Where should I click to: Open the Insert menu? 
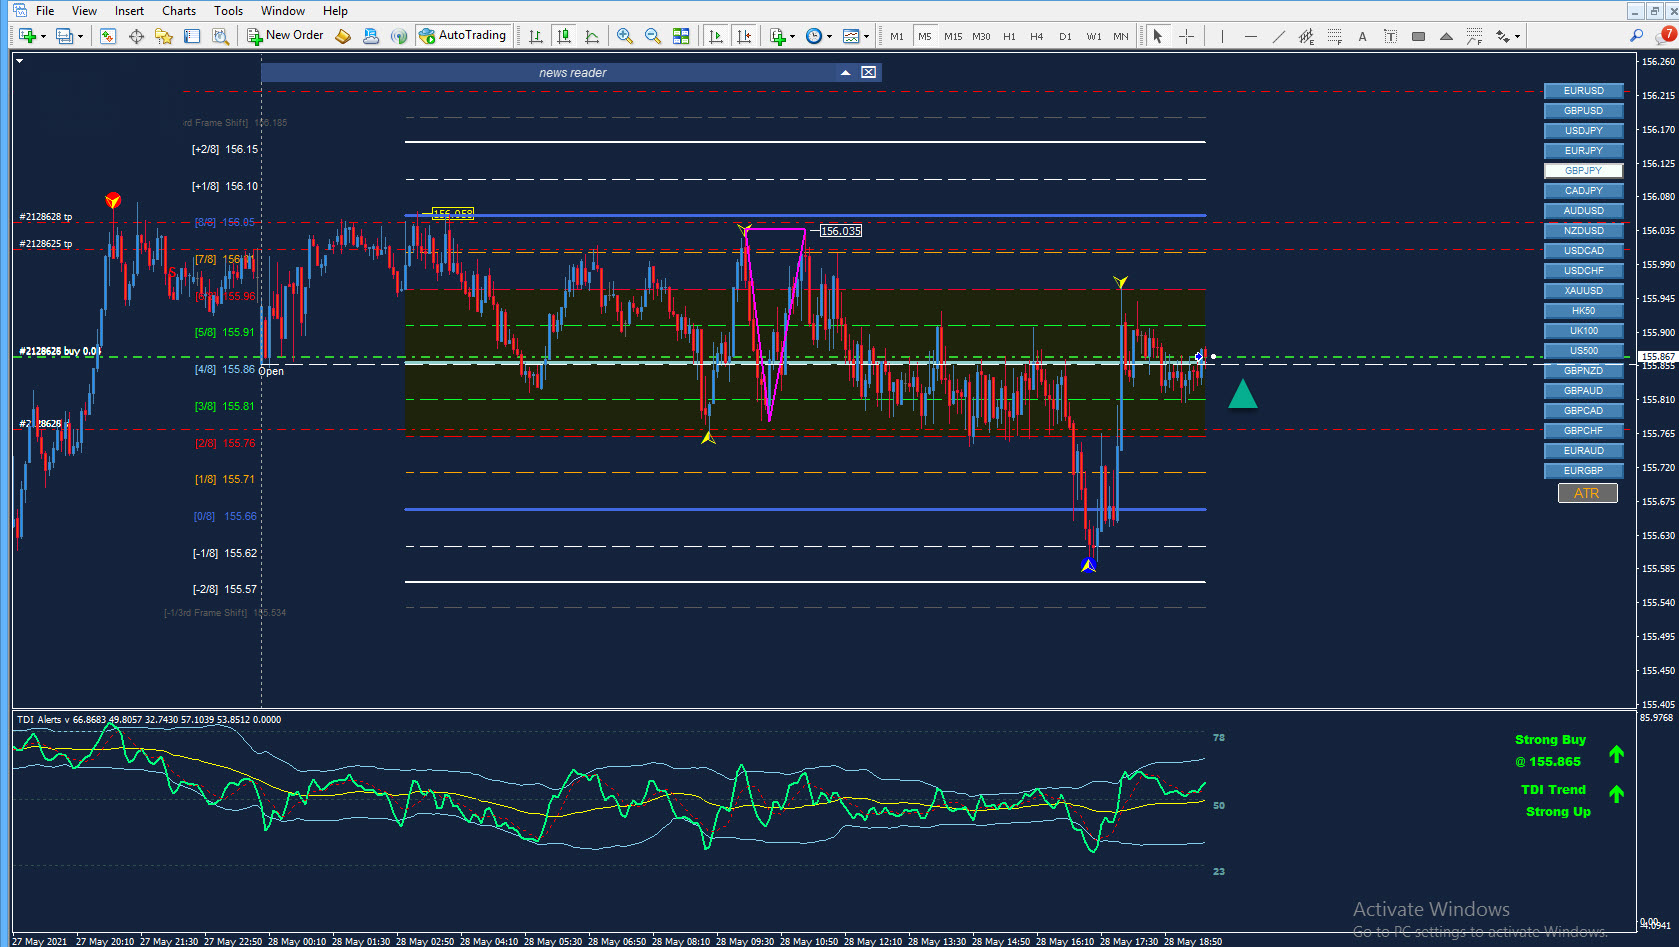coord(129,11)
